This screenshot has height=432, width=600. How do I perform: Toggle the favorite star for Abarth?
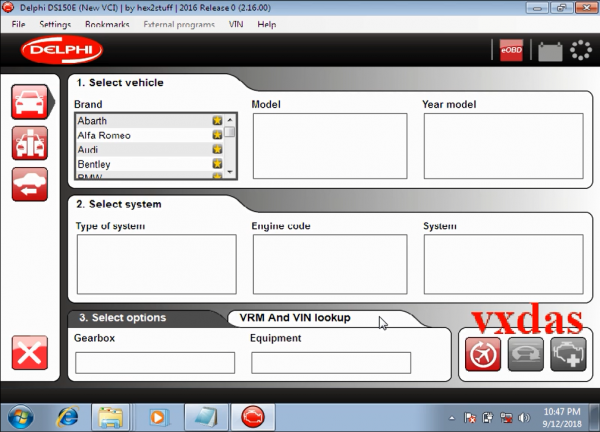pos(217,121)
